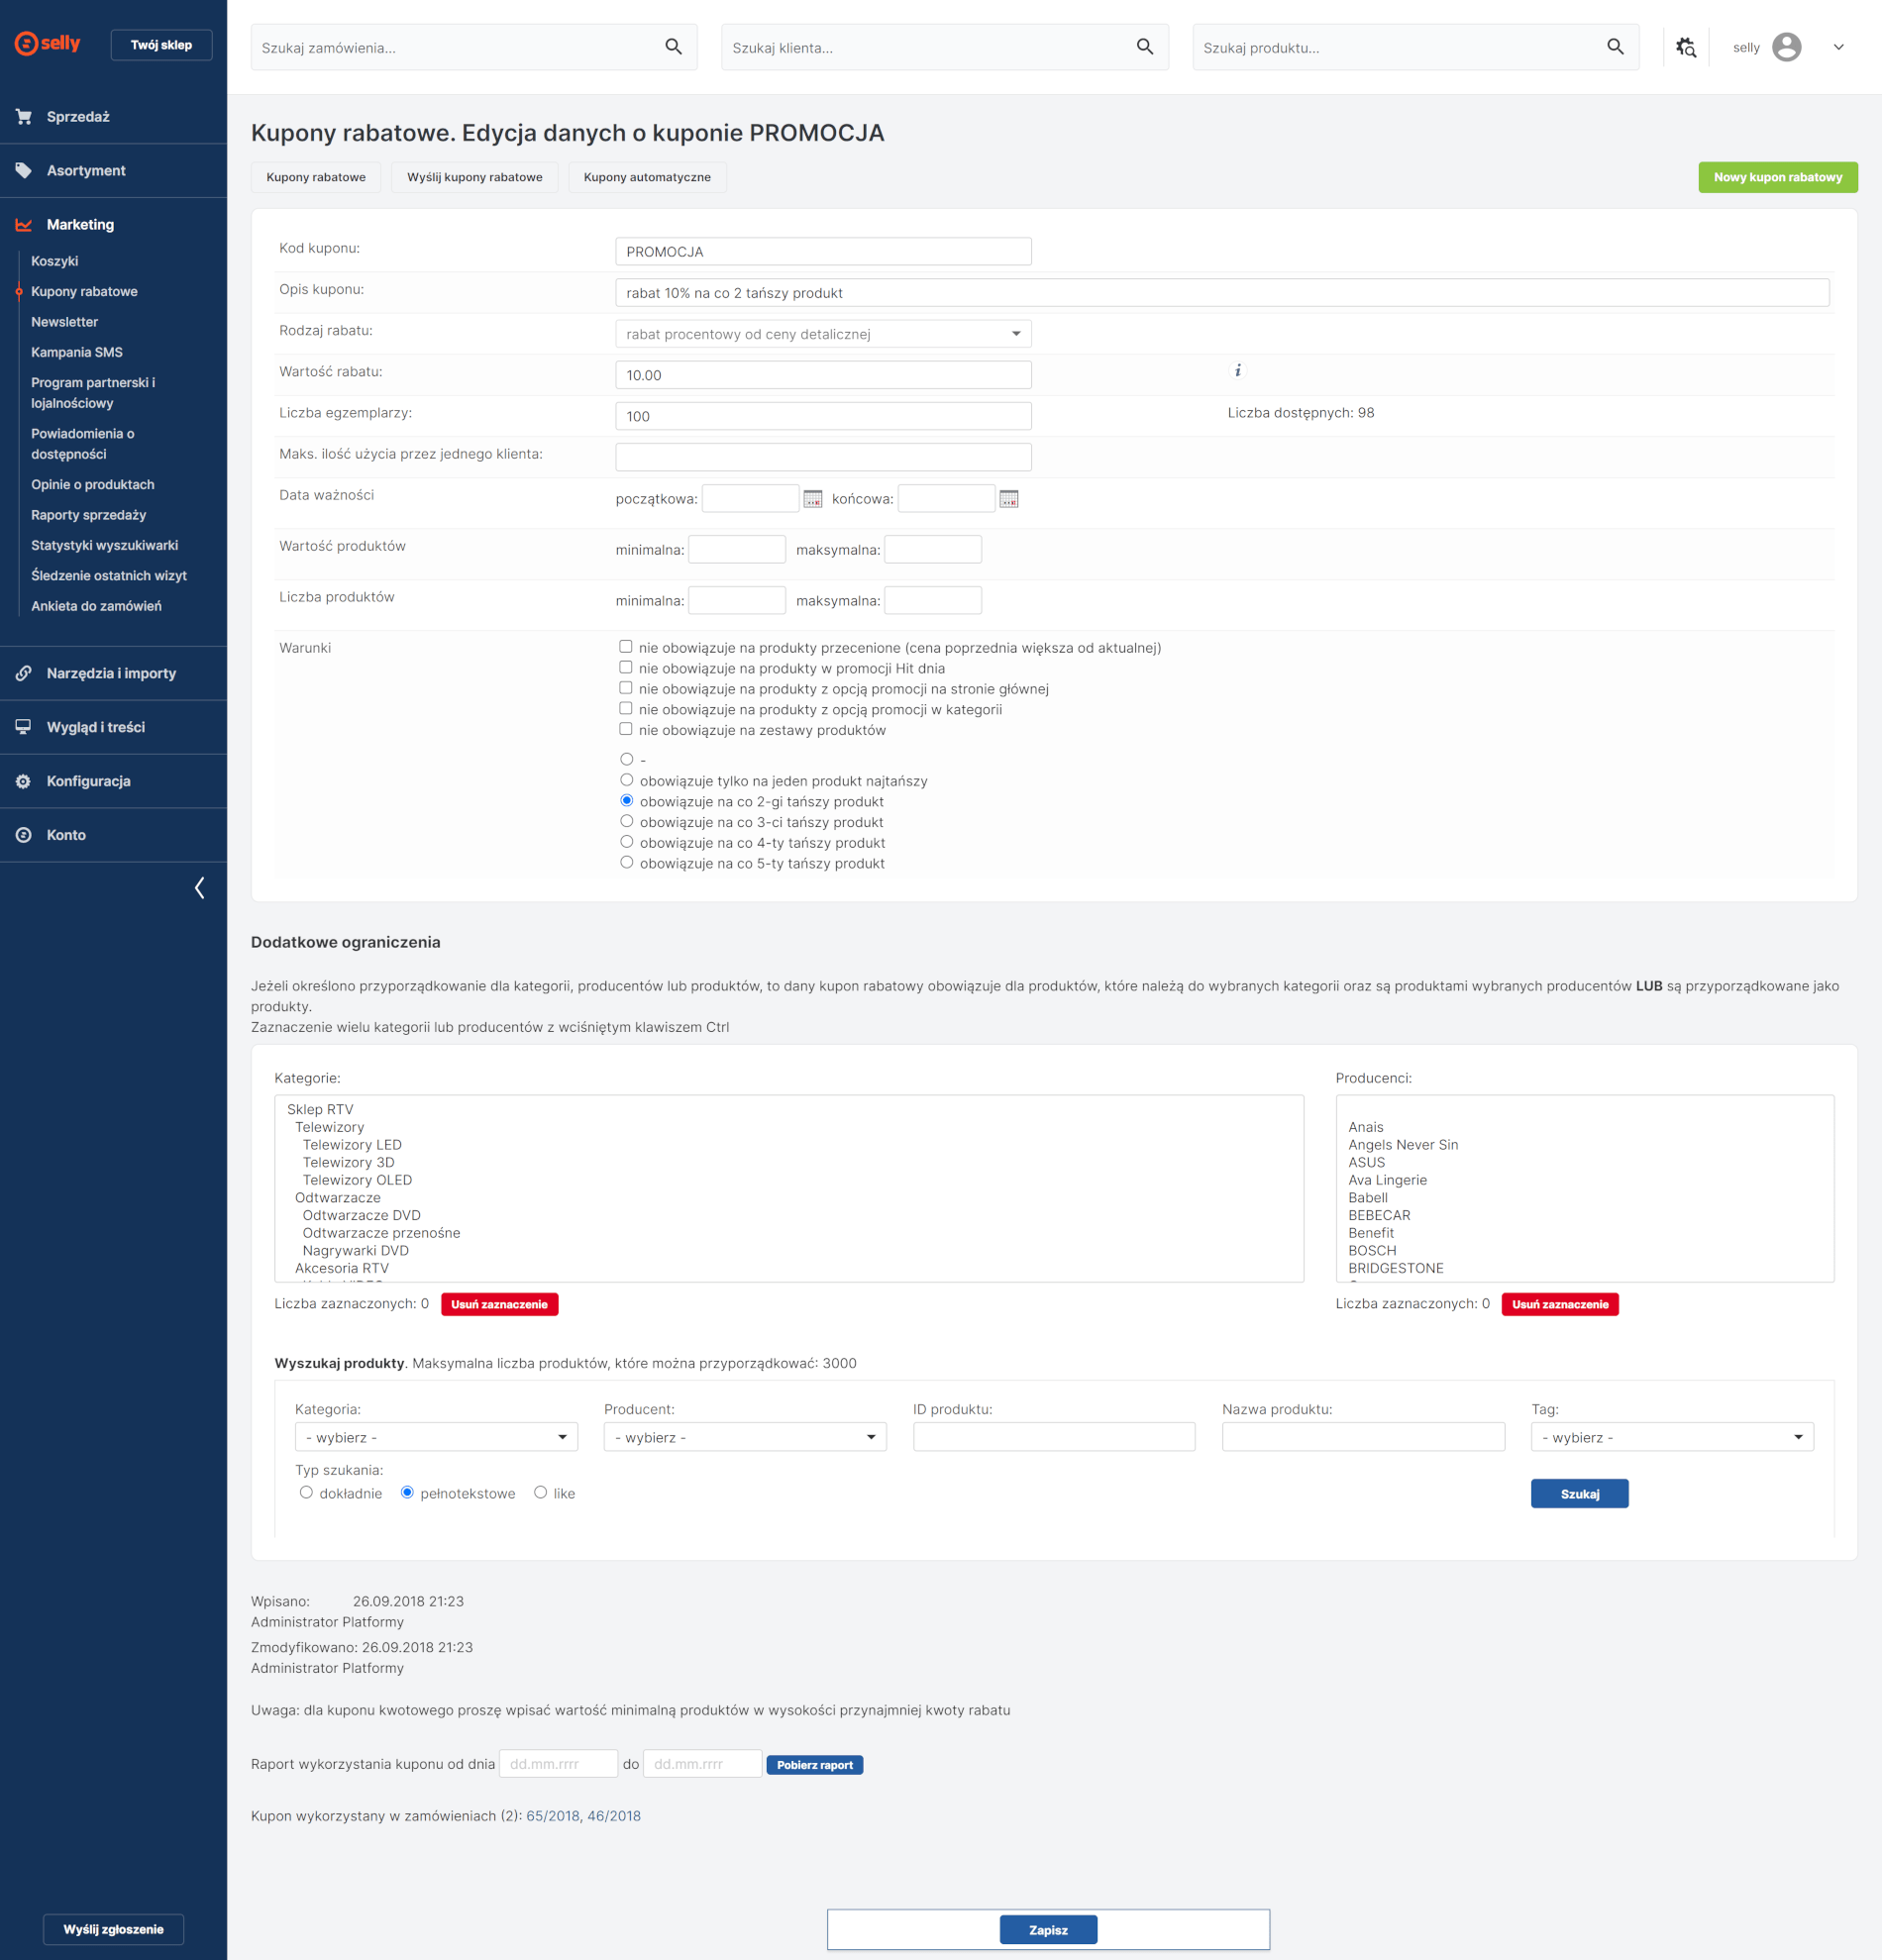Open the Kupony automatyczne tab
1882x1960 pixels.
pyautogui.click(x=647, y=177)
